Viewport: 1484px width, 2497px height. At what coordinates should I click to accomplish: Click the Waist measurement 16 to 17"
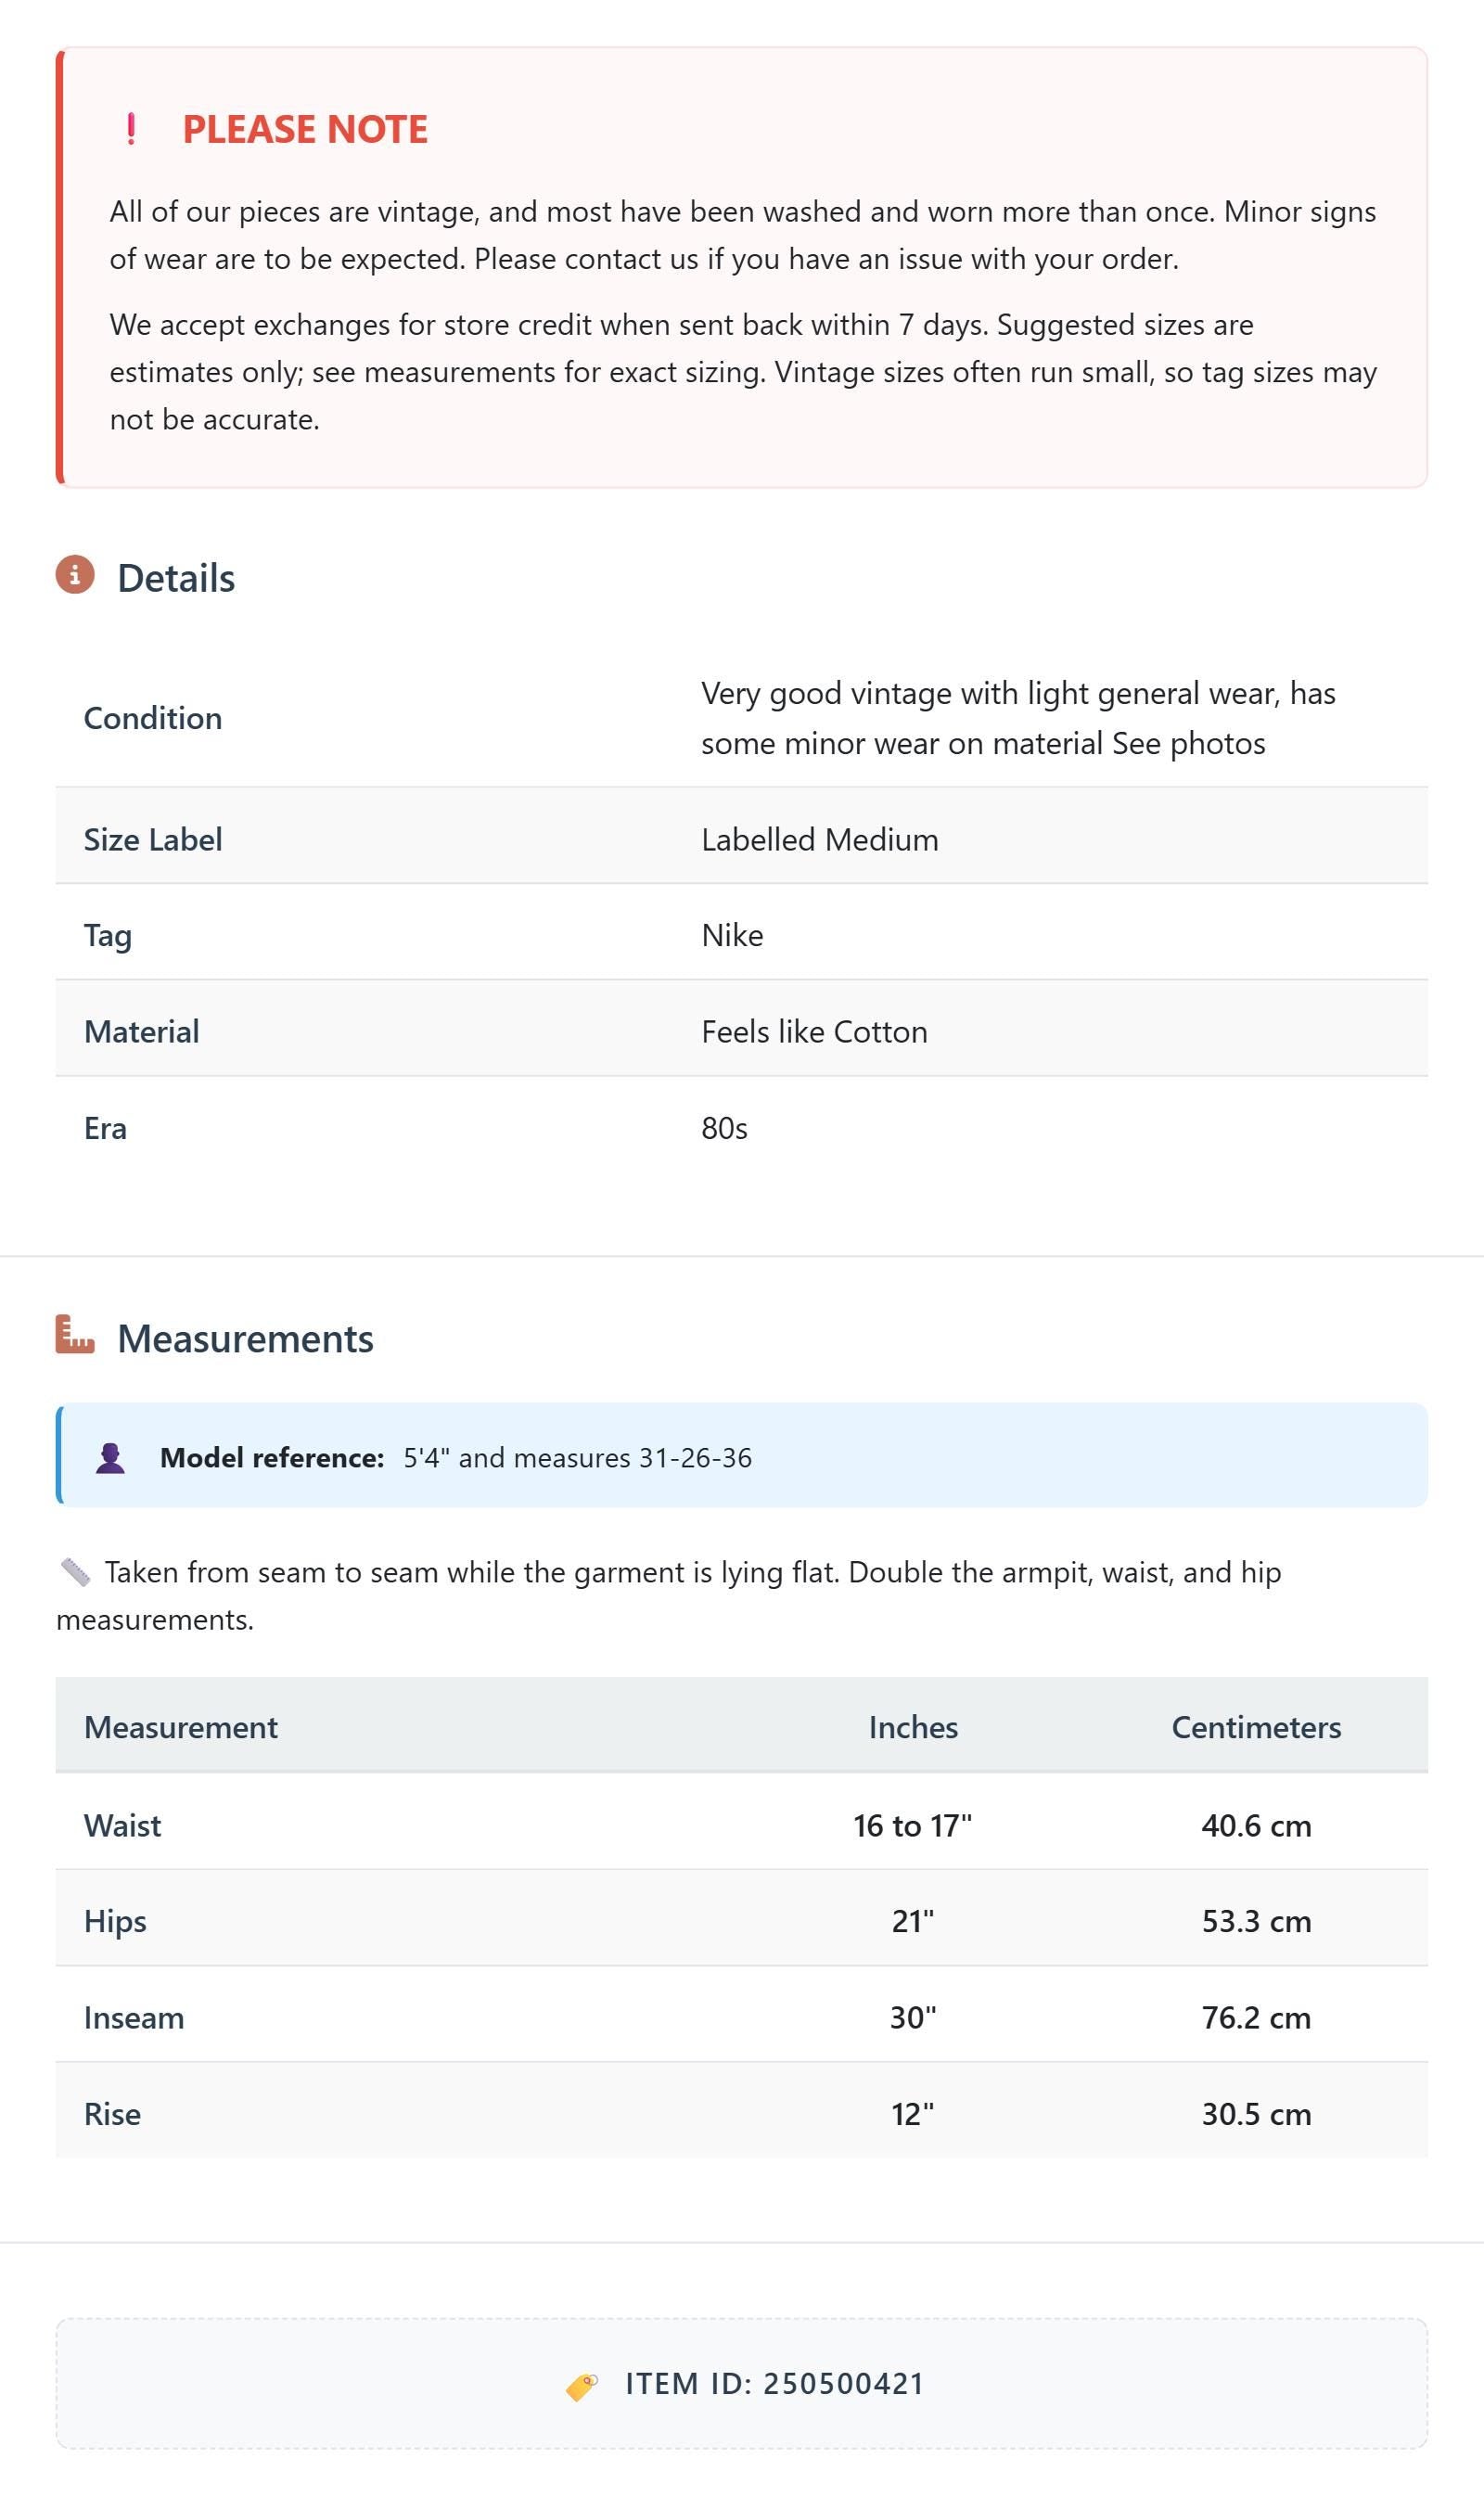[x=912, y=1825]
